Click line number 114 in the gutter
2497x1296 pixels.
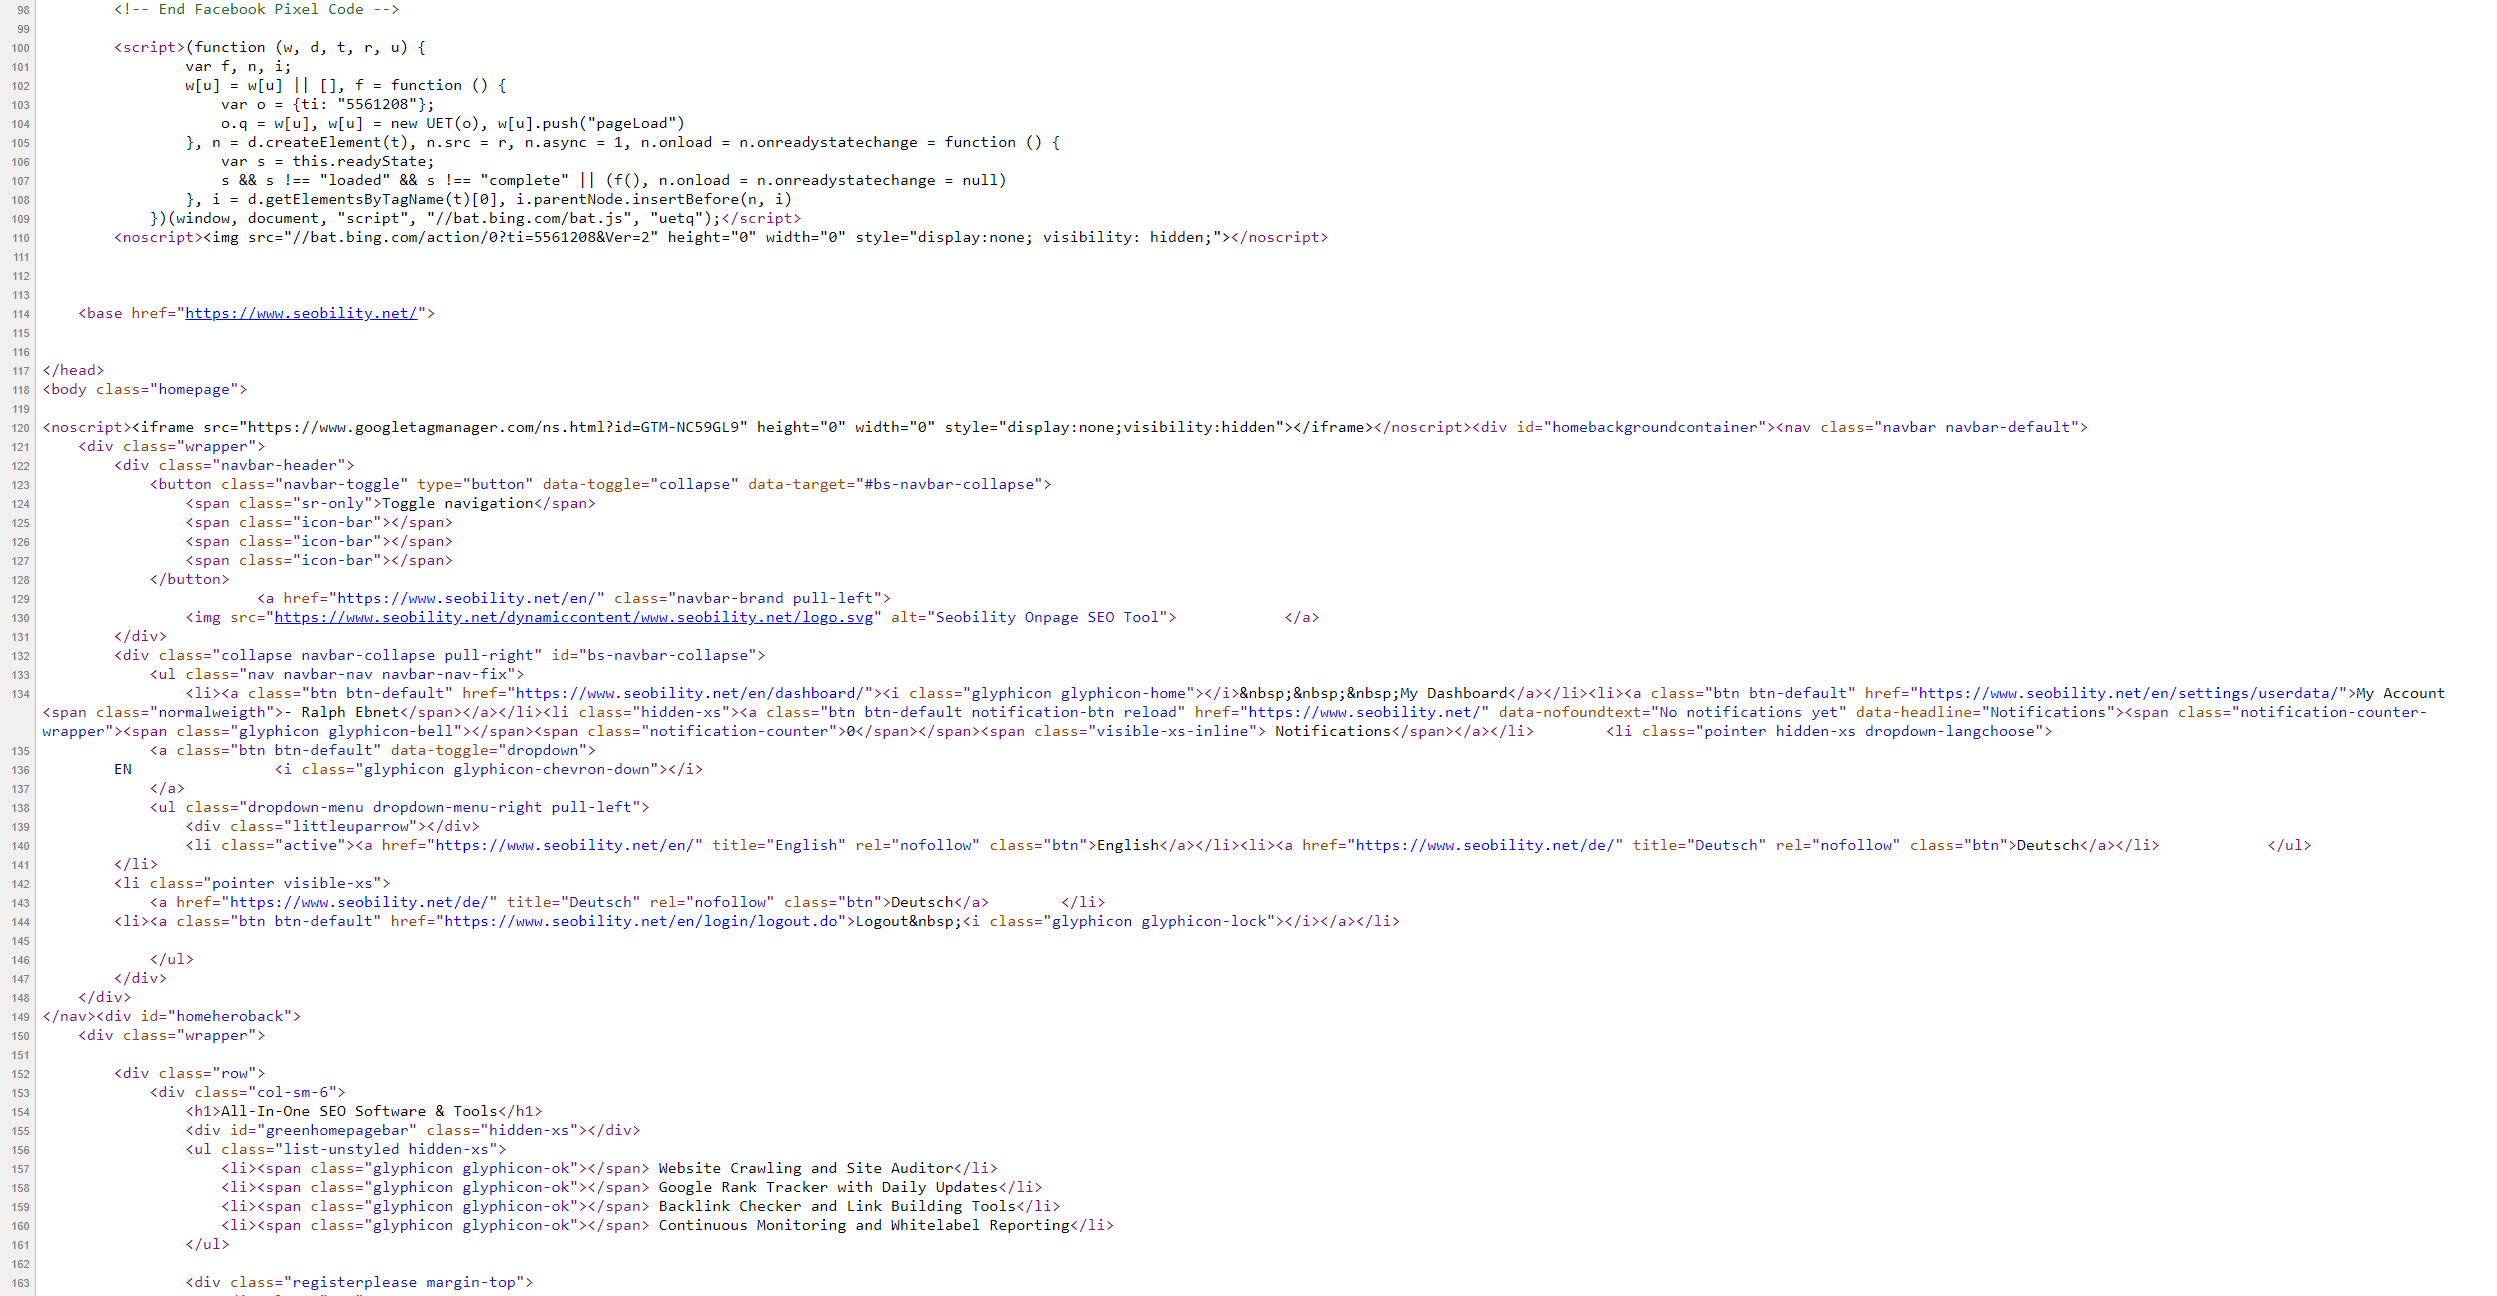pos(21,314)
